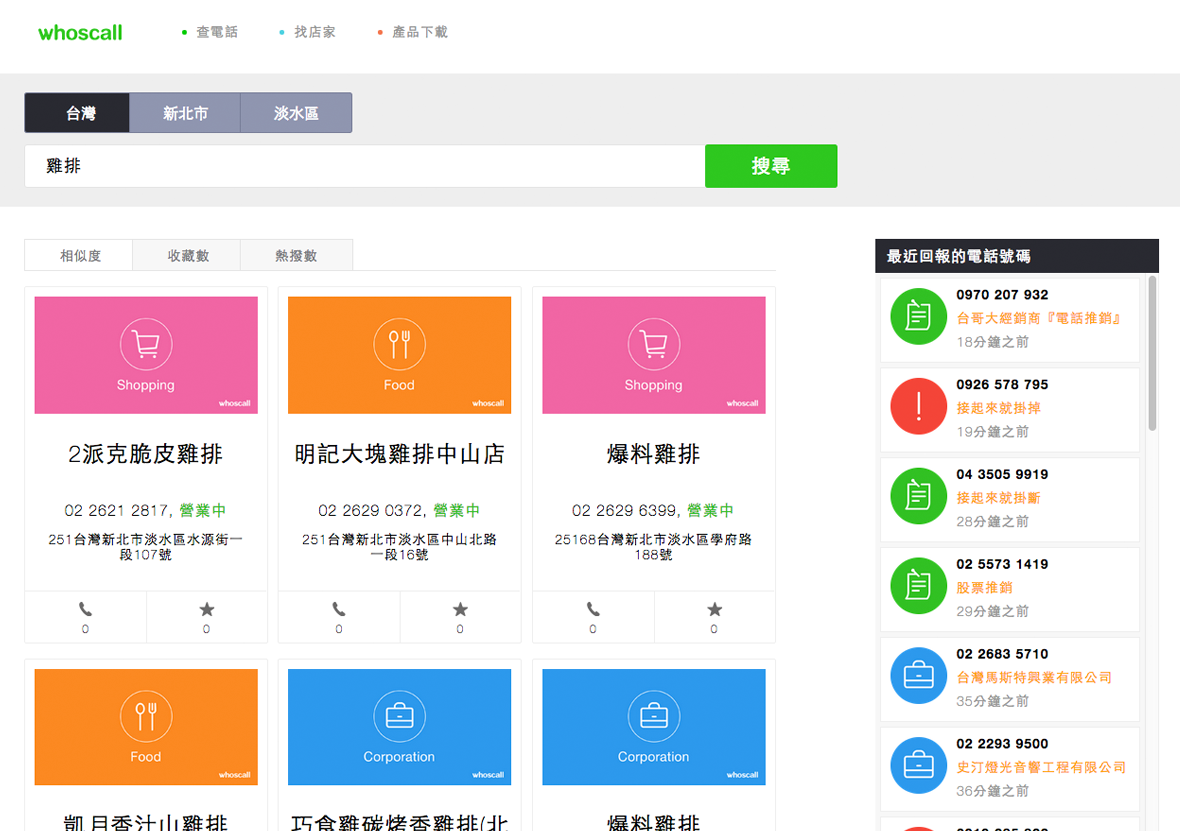
Task: Select the 新北市 city tab
Action: (x=185, y=113)
